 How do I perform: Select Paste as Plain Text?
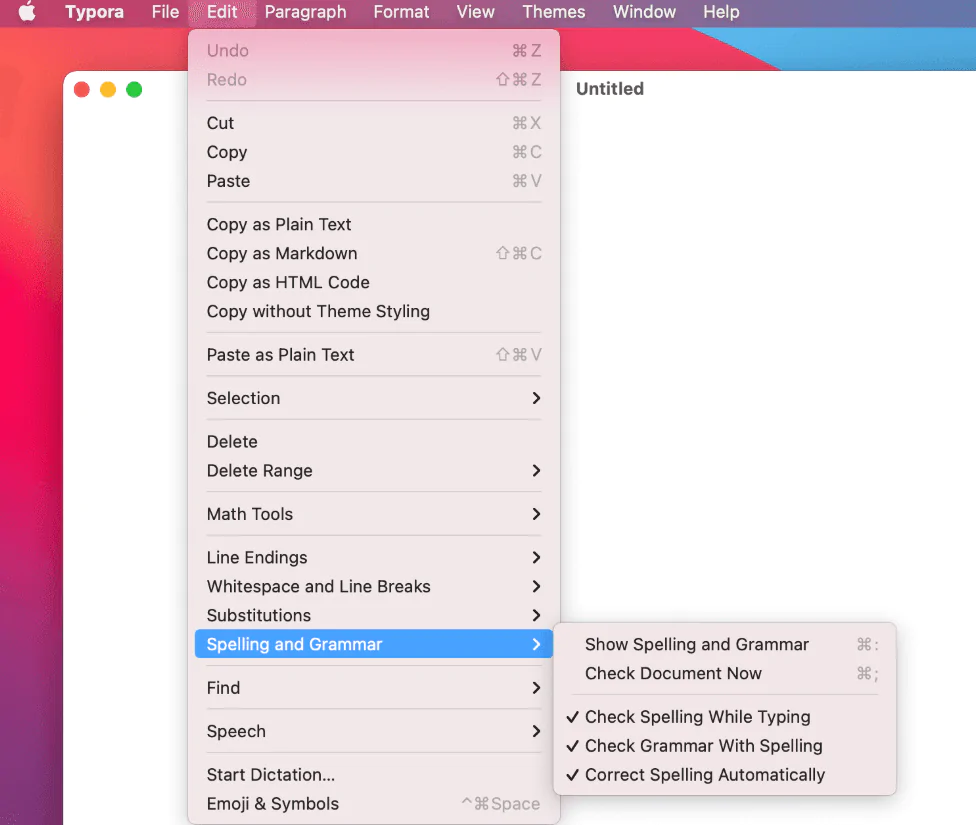click(x=280, y=355)
